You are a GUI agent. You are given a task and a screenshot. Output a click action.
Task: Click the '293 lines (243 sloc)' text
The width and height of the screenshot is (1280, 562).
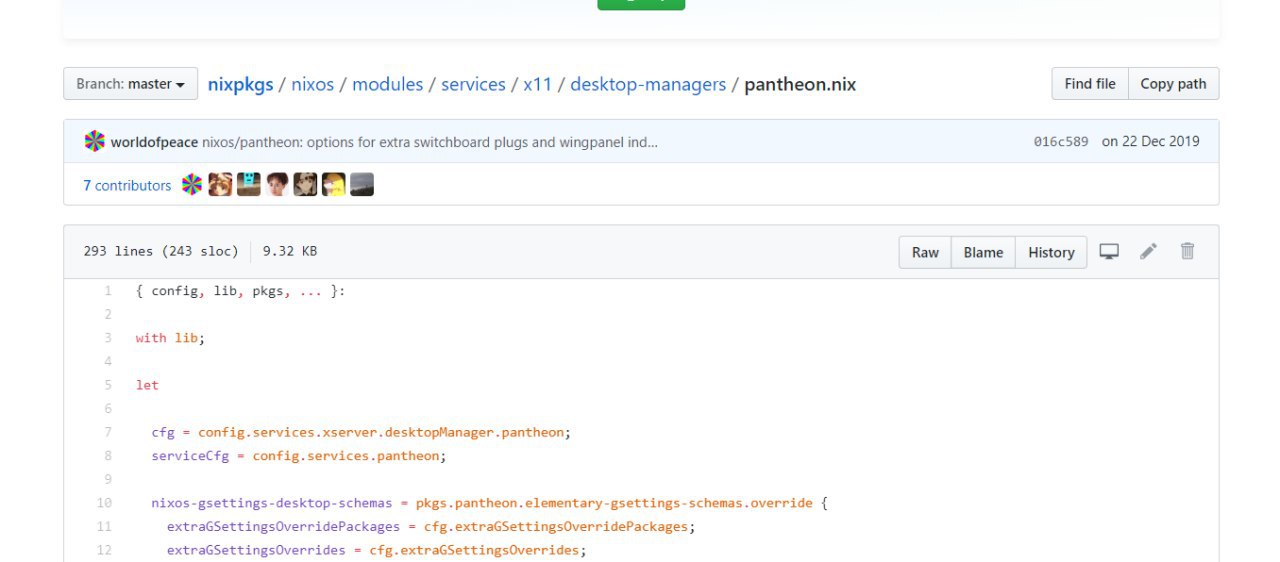point(161,252)
